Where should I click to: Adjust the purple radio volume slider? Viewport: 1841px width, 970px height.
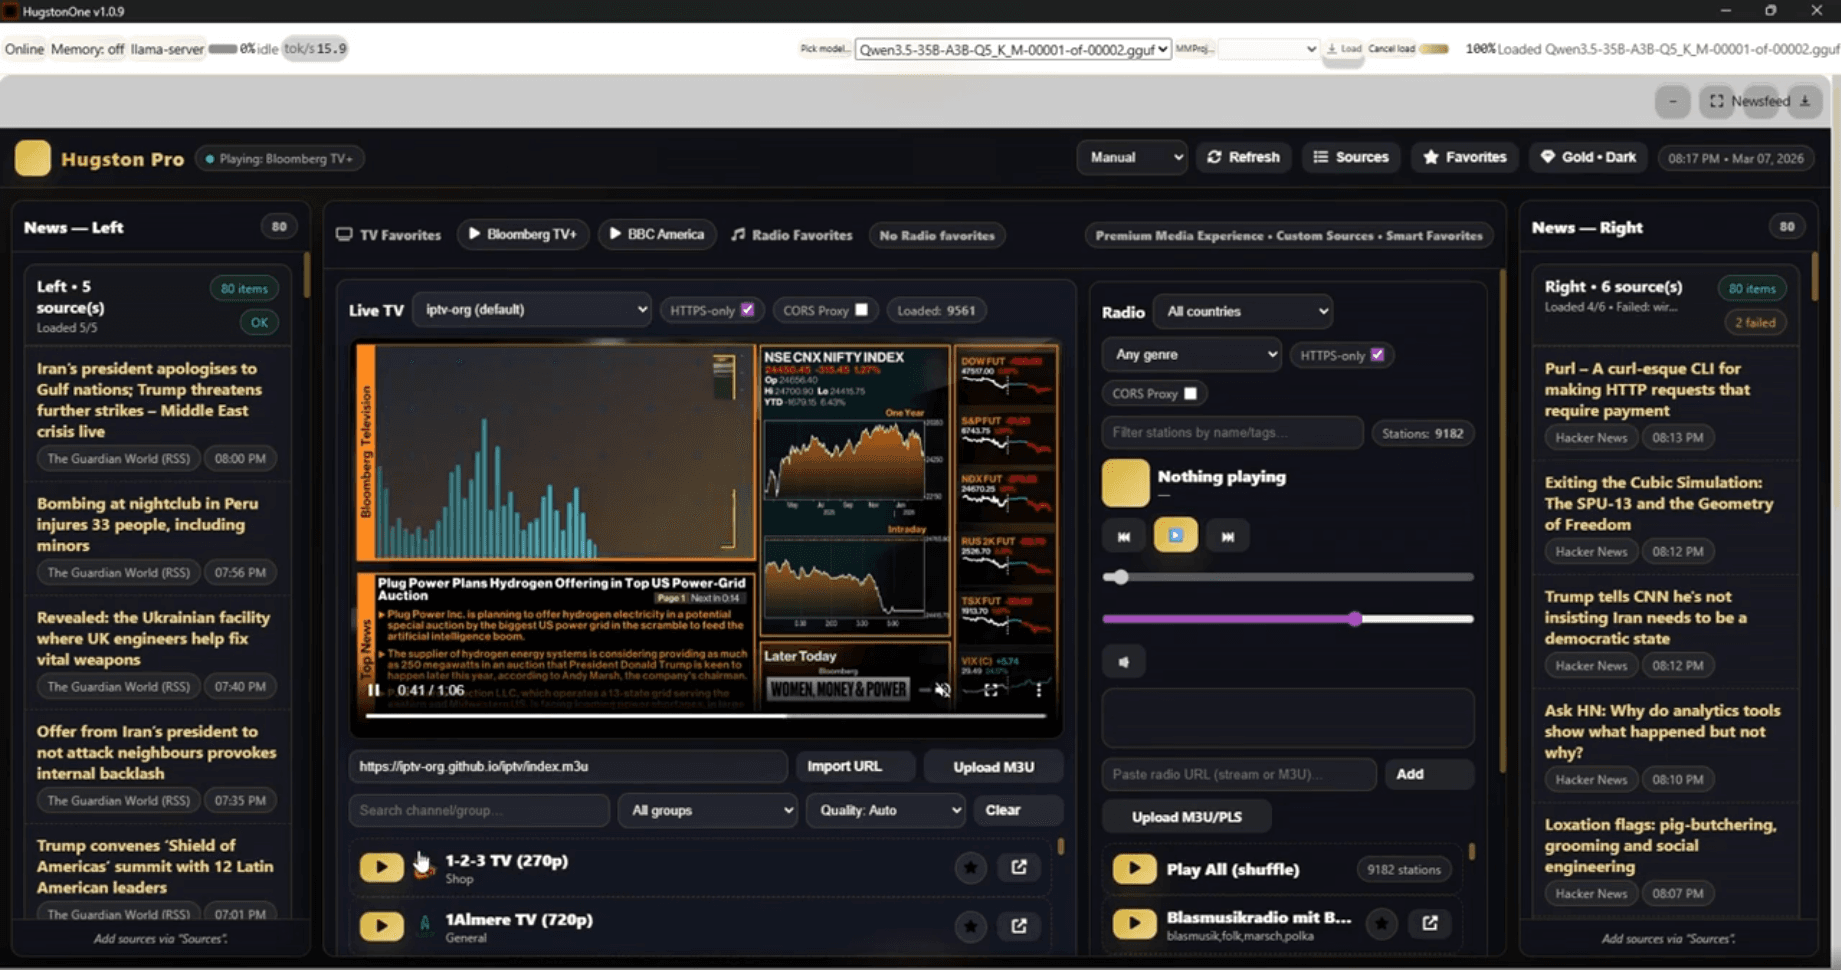pyautogui.click(x=1354, y=619)
